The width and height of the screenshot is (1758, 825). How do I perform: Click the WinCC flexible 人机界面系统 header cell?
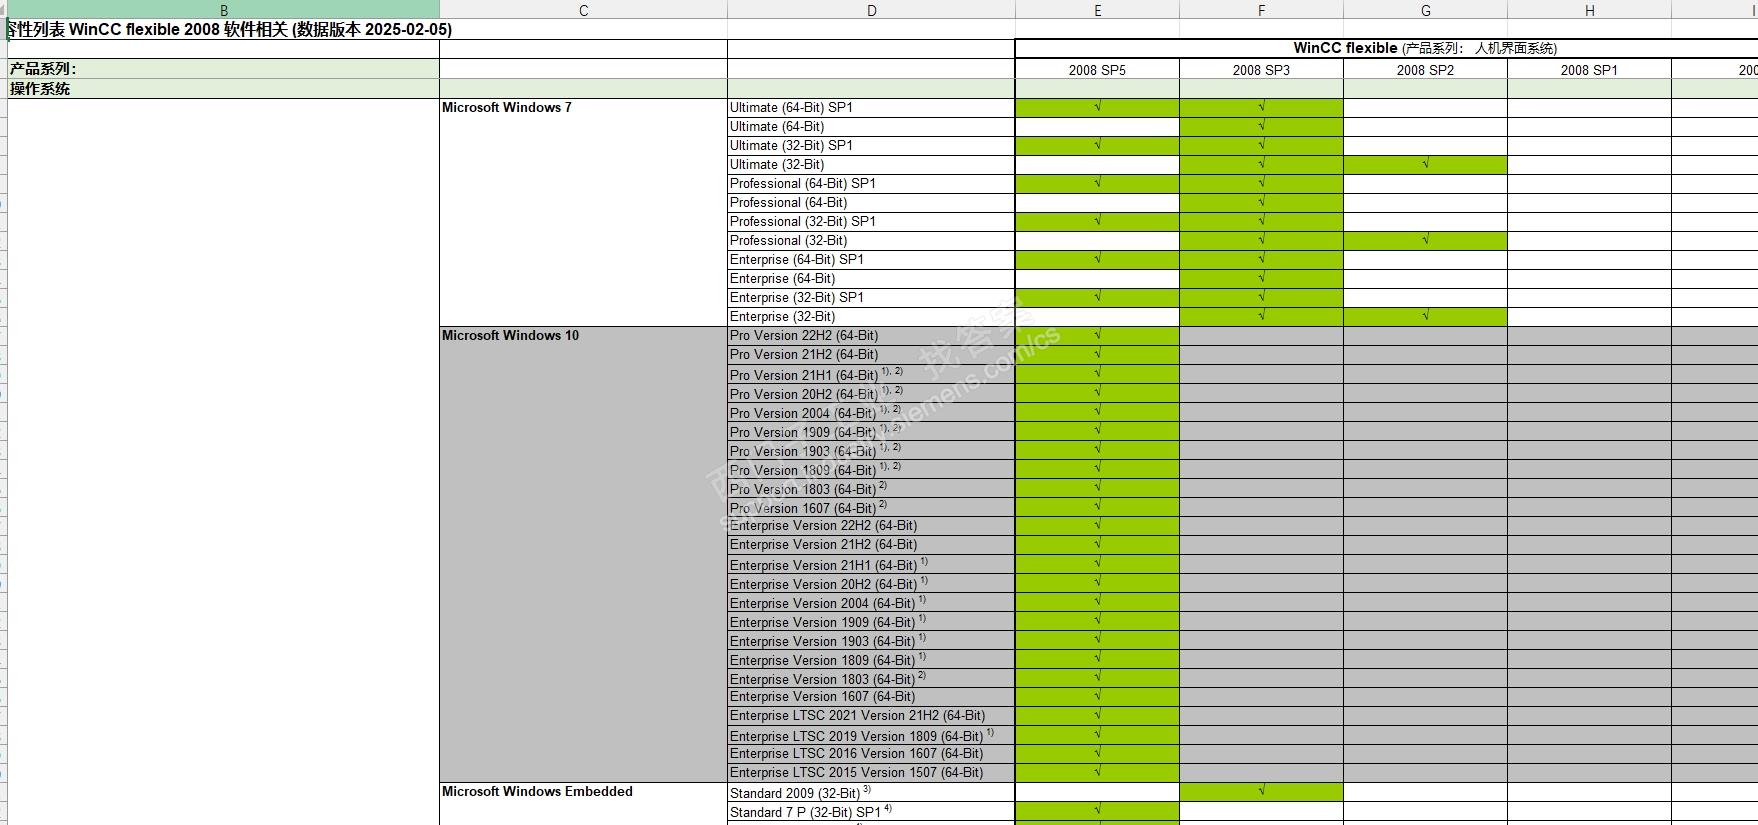pos(1424,48)
